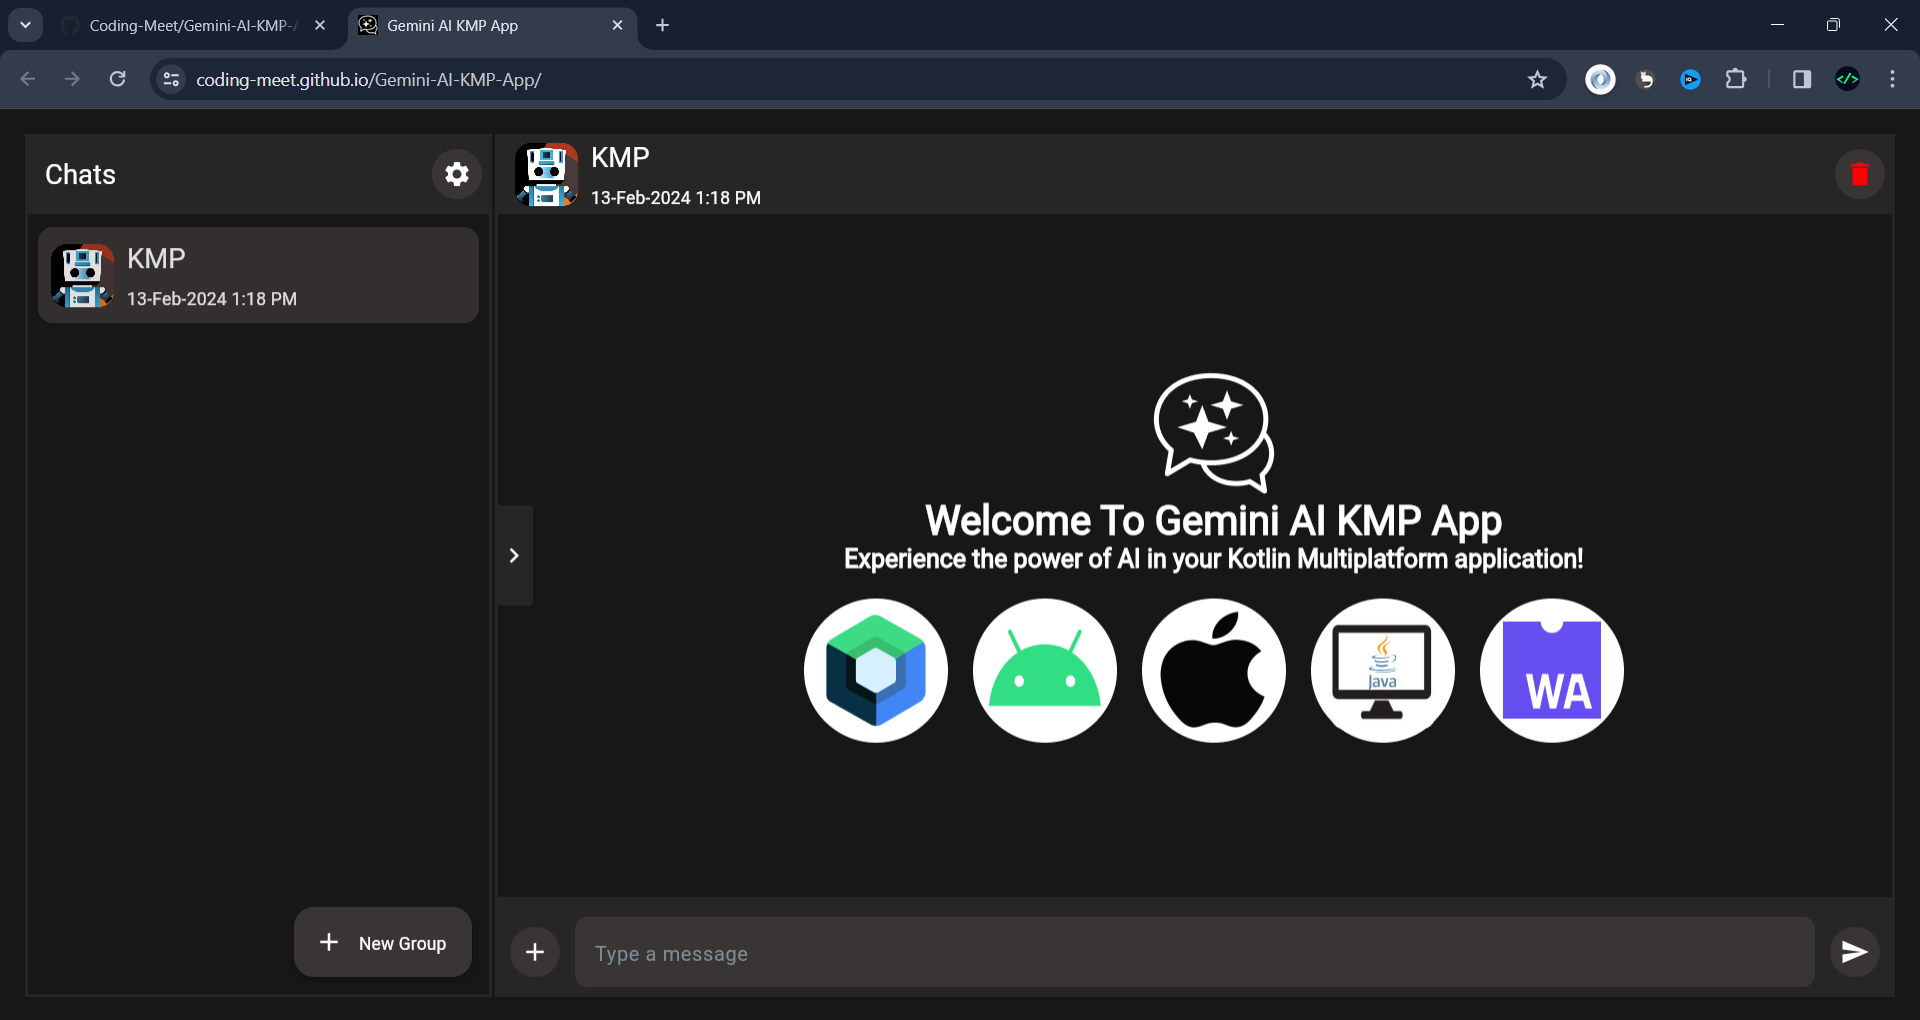1920x1020 pixels.
Task: Click the round white and blue extension icon
Action: coord(1600,79)
